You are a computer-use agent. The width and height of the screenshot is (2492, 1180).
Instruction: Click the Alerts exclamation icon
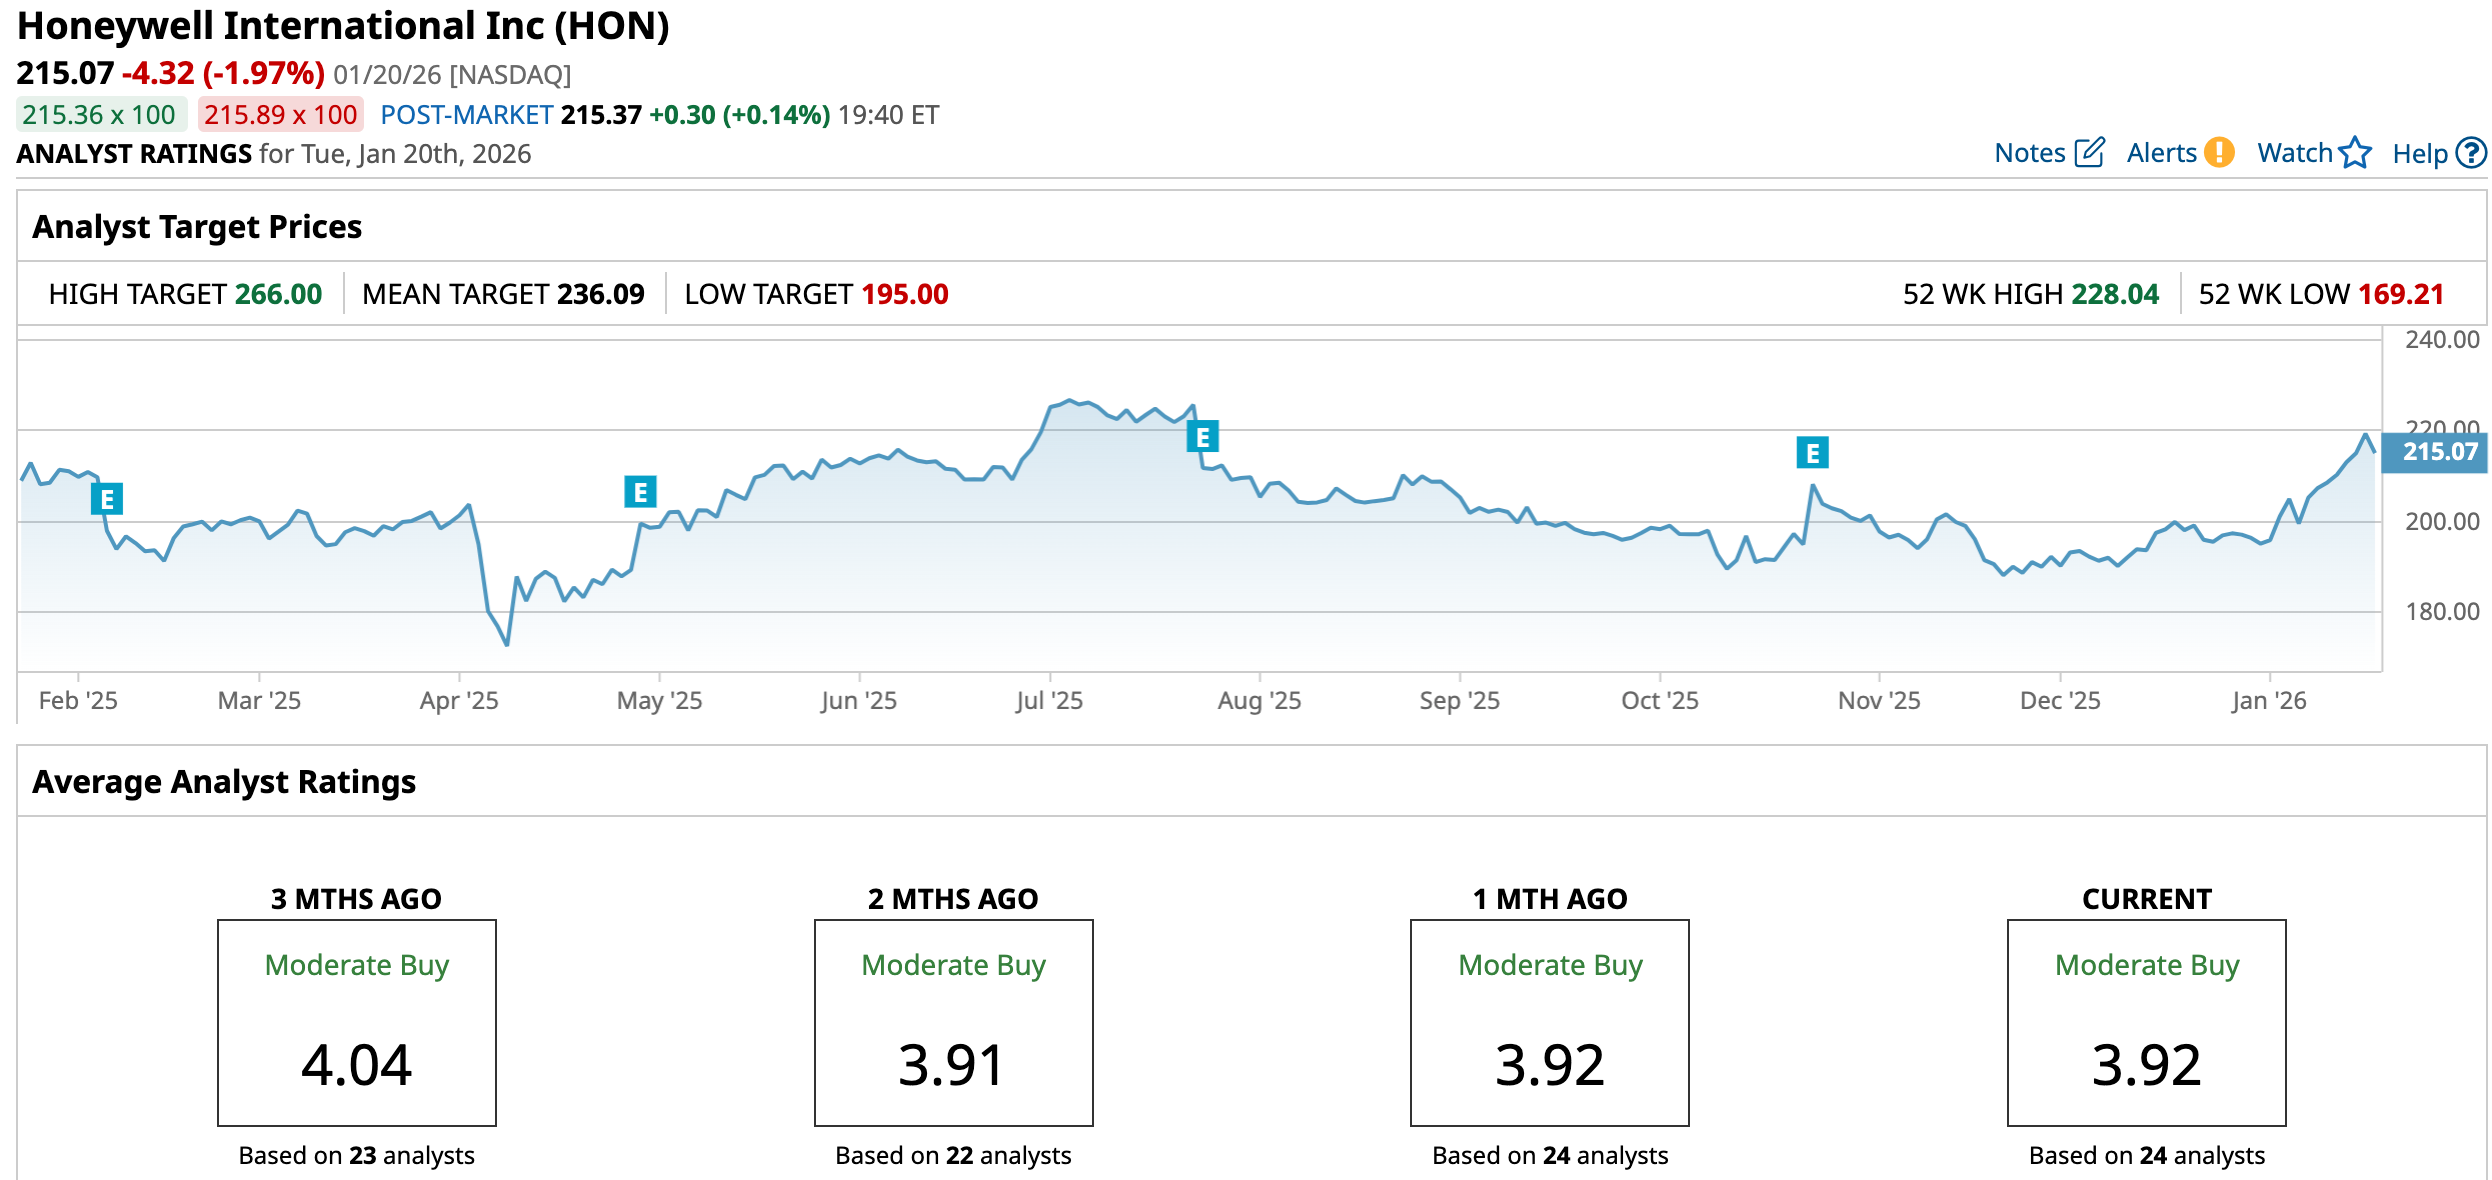[2219, 153]
